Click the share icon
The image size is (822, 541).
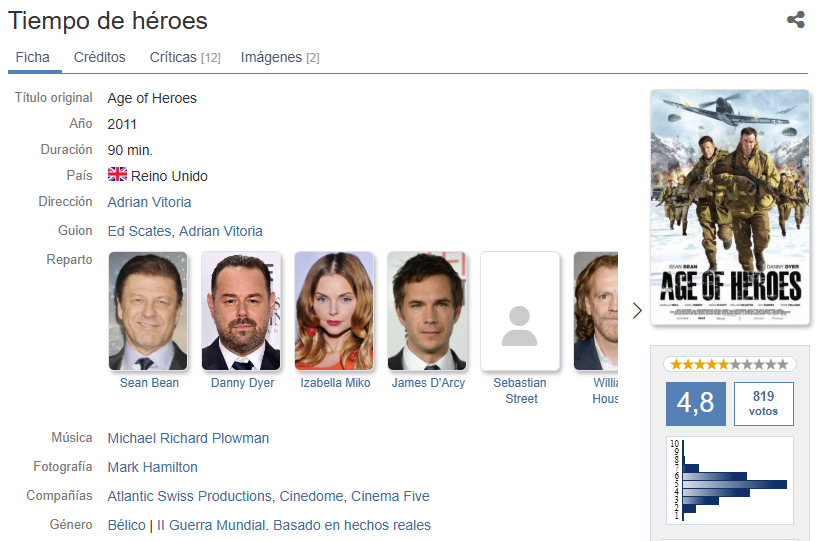pyautogui.click(x=795, y=20)
